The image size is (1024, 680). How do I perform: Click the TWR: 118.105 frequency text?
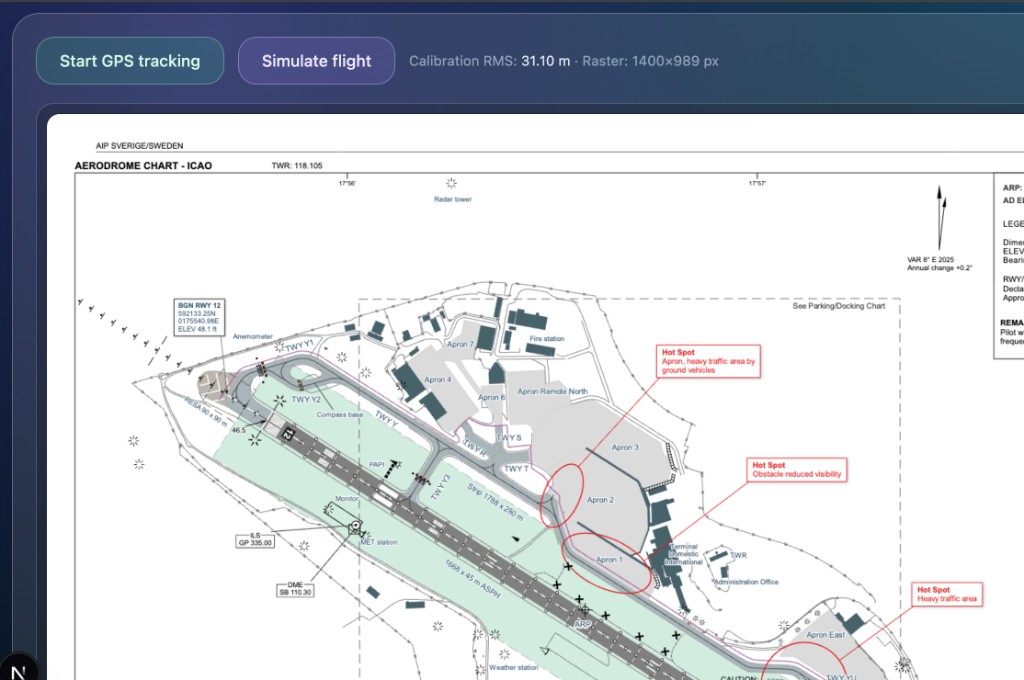297,166
